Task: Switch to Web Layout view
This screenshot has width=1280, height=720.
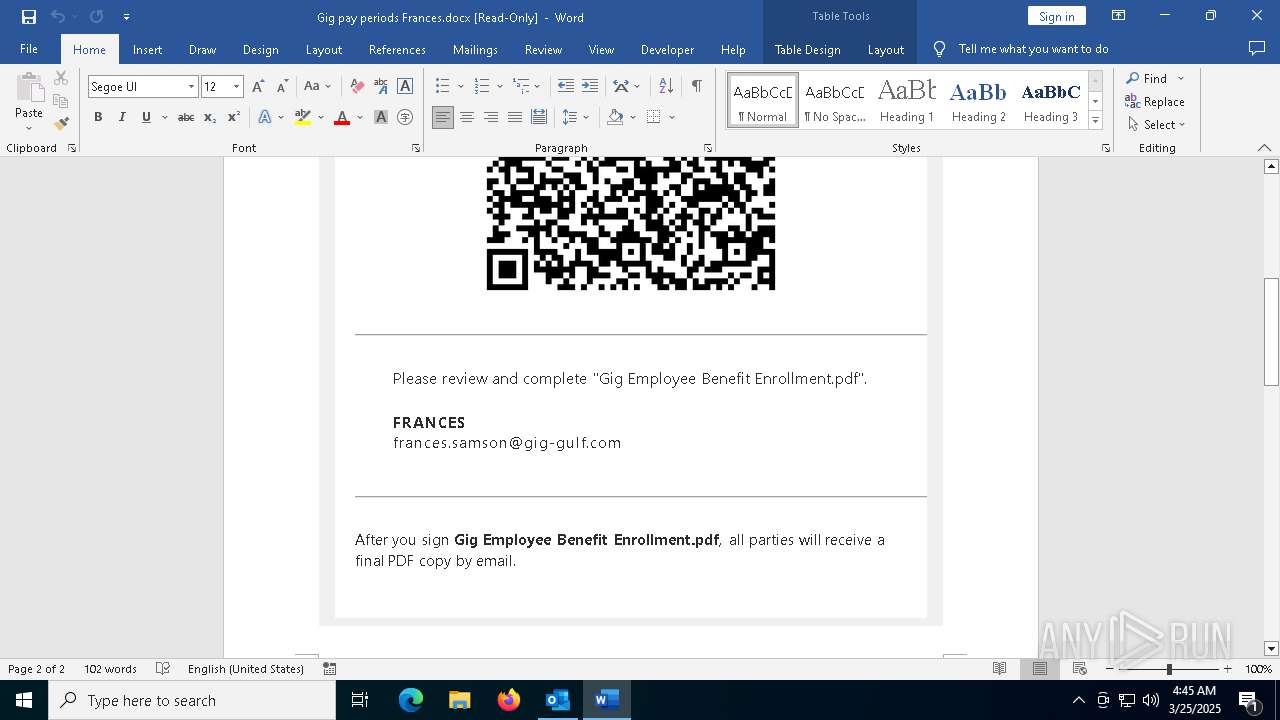Action: [1080, 669]
